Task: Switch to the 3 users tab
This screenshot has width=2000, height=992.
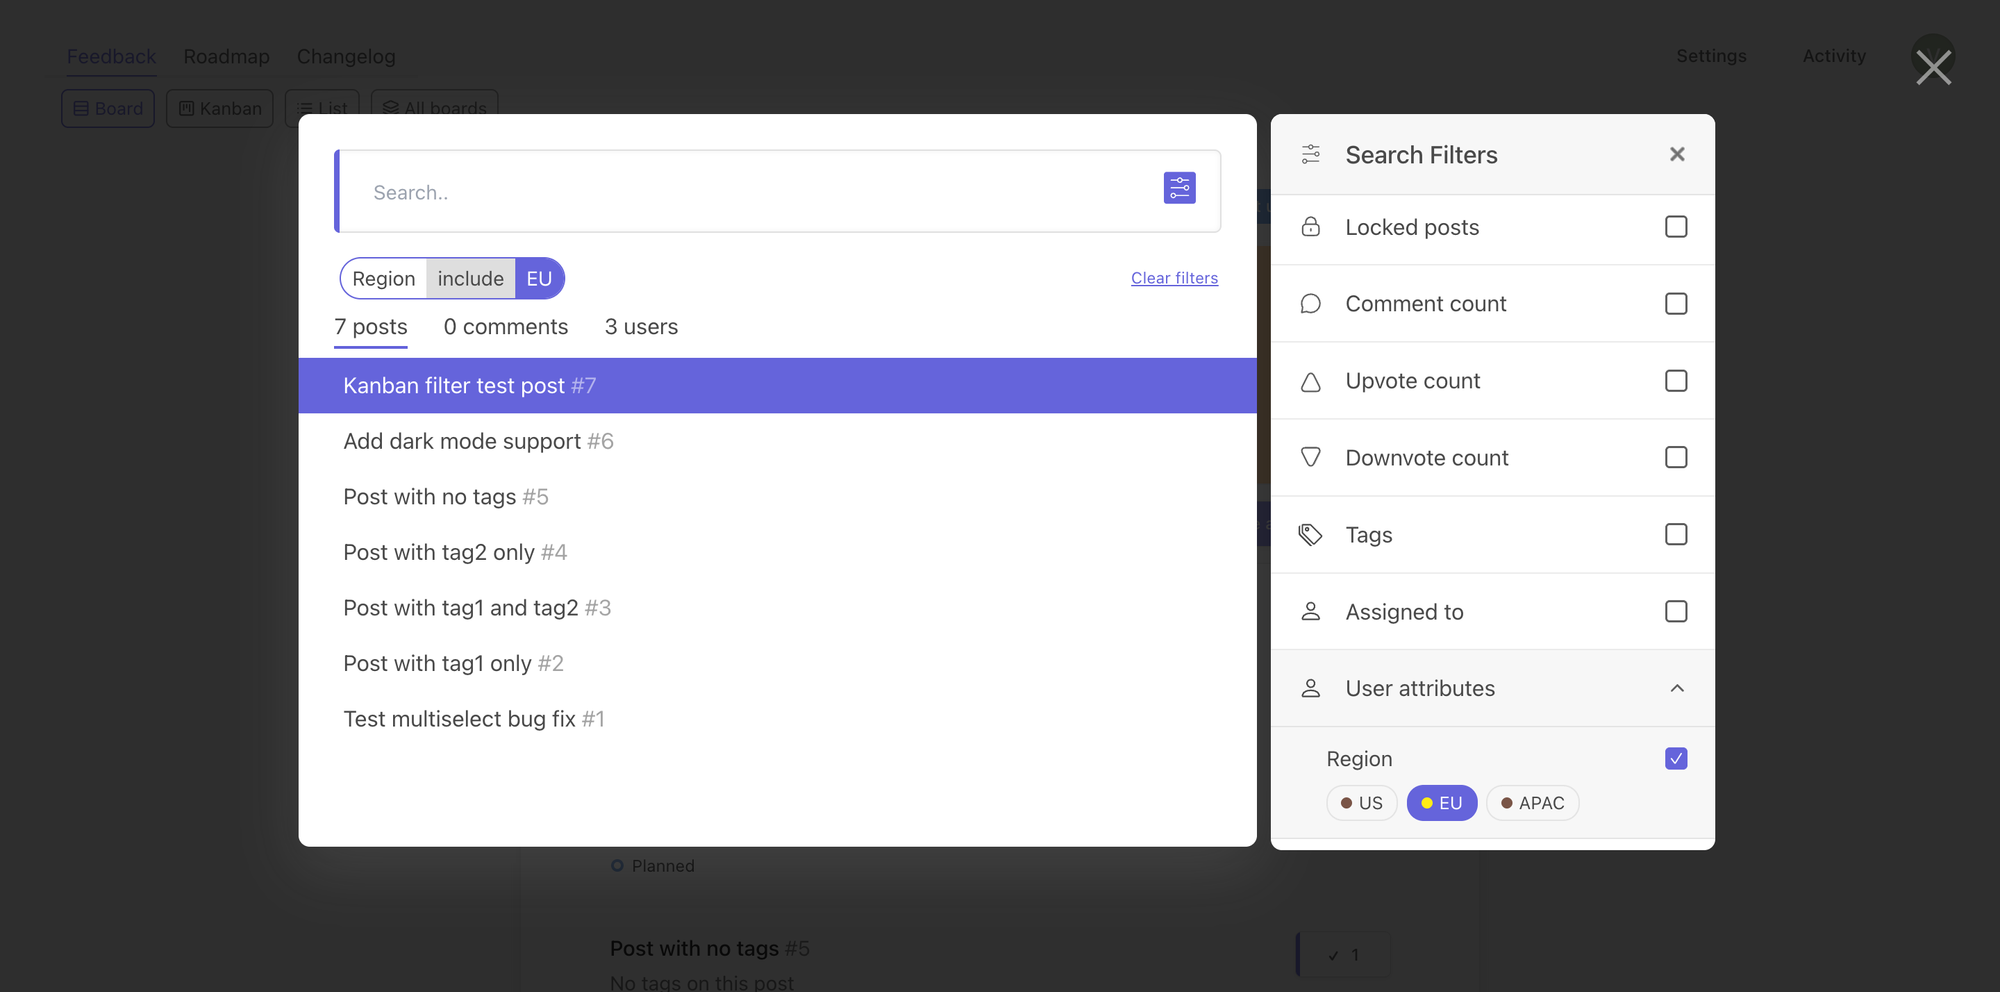Action: (641, 327)
